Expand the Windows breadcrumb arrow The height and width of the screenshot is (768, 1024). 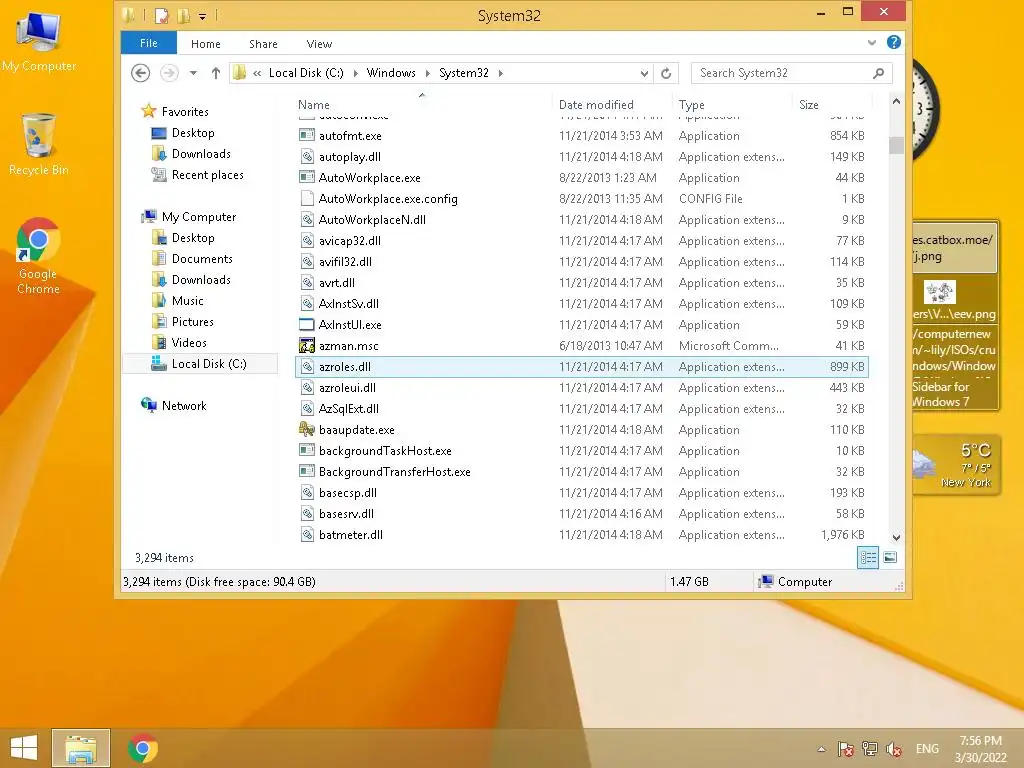click(x=428, y=73)
